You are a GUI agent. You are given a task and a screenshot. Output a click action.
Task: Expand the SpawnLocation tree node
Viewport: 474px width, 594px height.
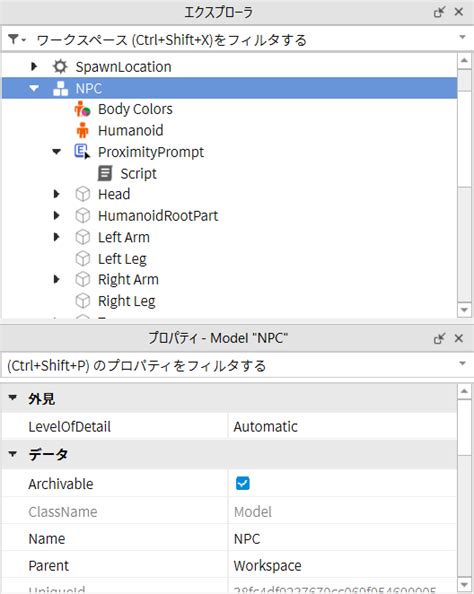click(34, 67)
